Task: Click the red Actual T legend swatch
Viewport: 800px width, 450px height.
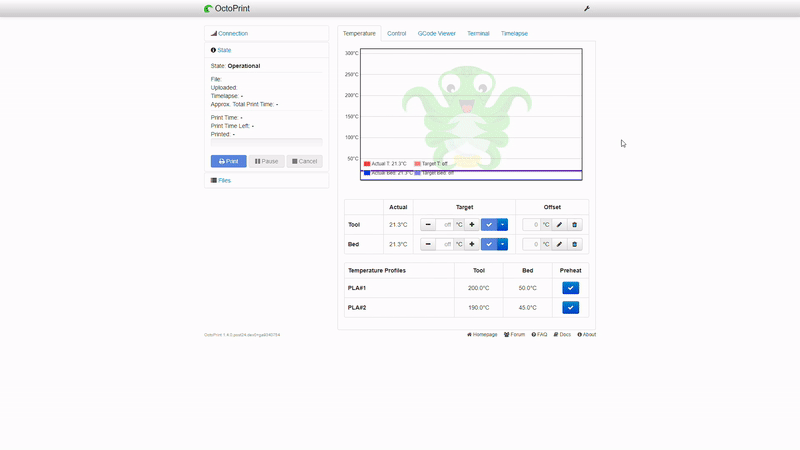Action: pos(367,164)
